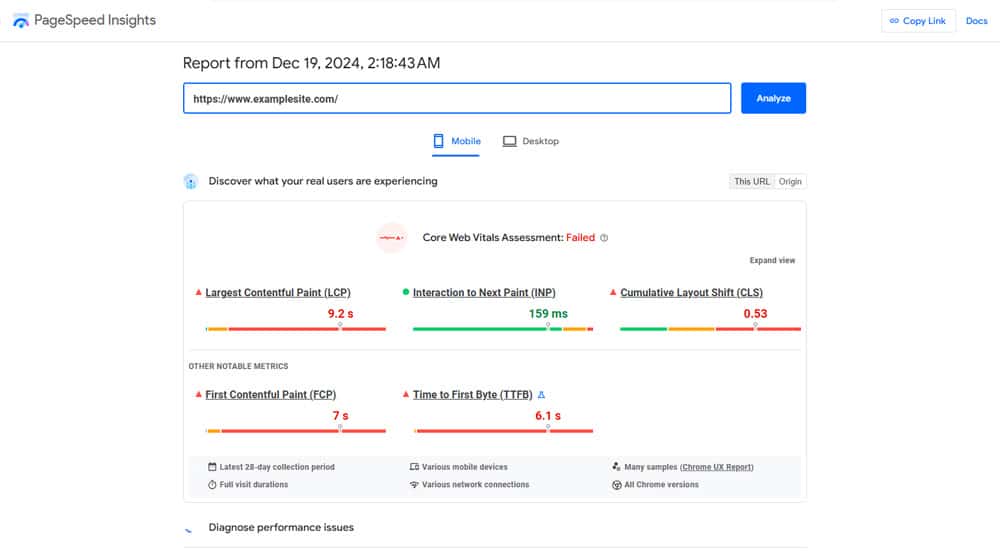1000x560 pixels.
Task: Click Various network connections text
Action: click(x=475, y=485)
